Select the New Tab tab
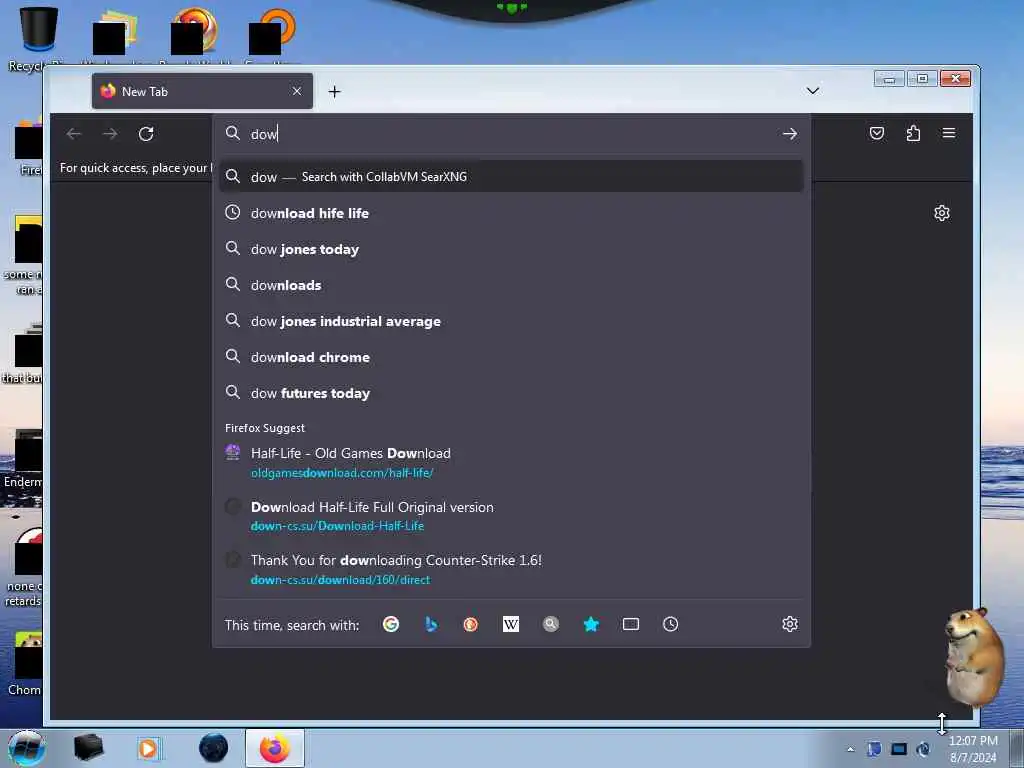This screenshot has height=768, width=1024. [x=202, y=91]
